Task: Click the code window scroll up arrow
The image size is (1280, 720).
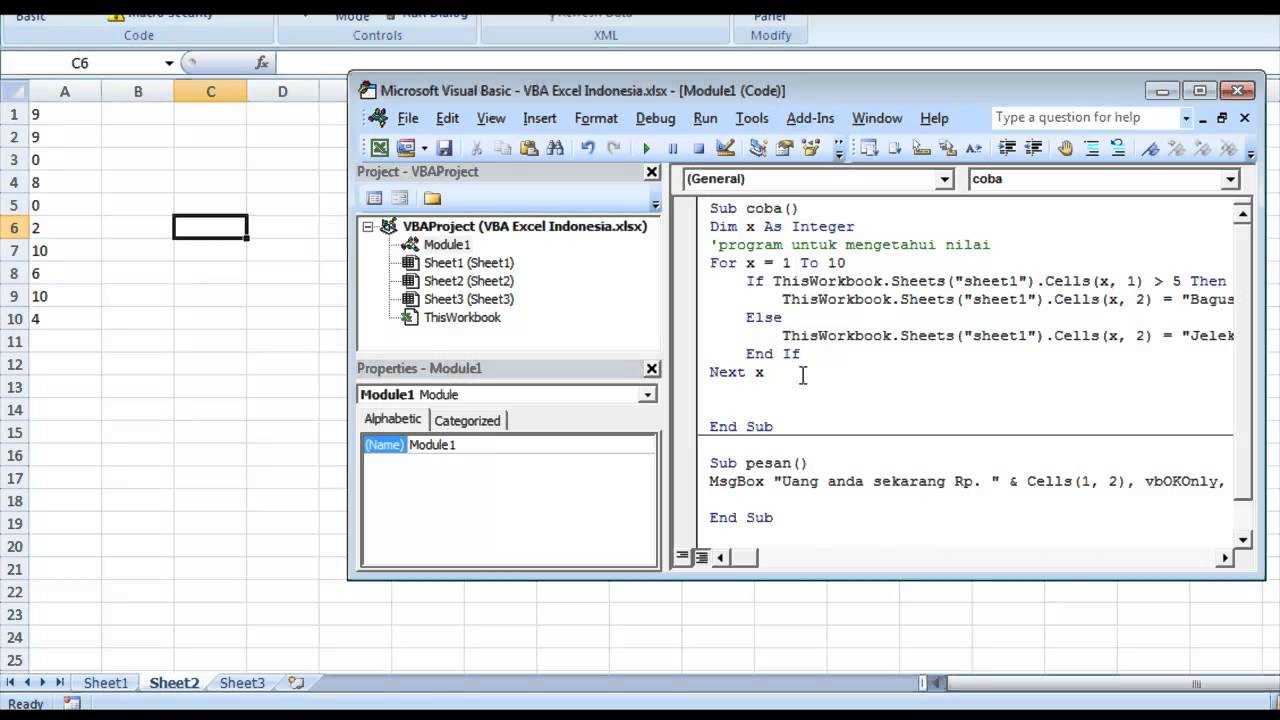Action: pyautogui.click(x=1243, y=213)
